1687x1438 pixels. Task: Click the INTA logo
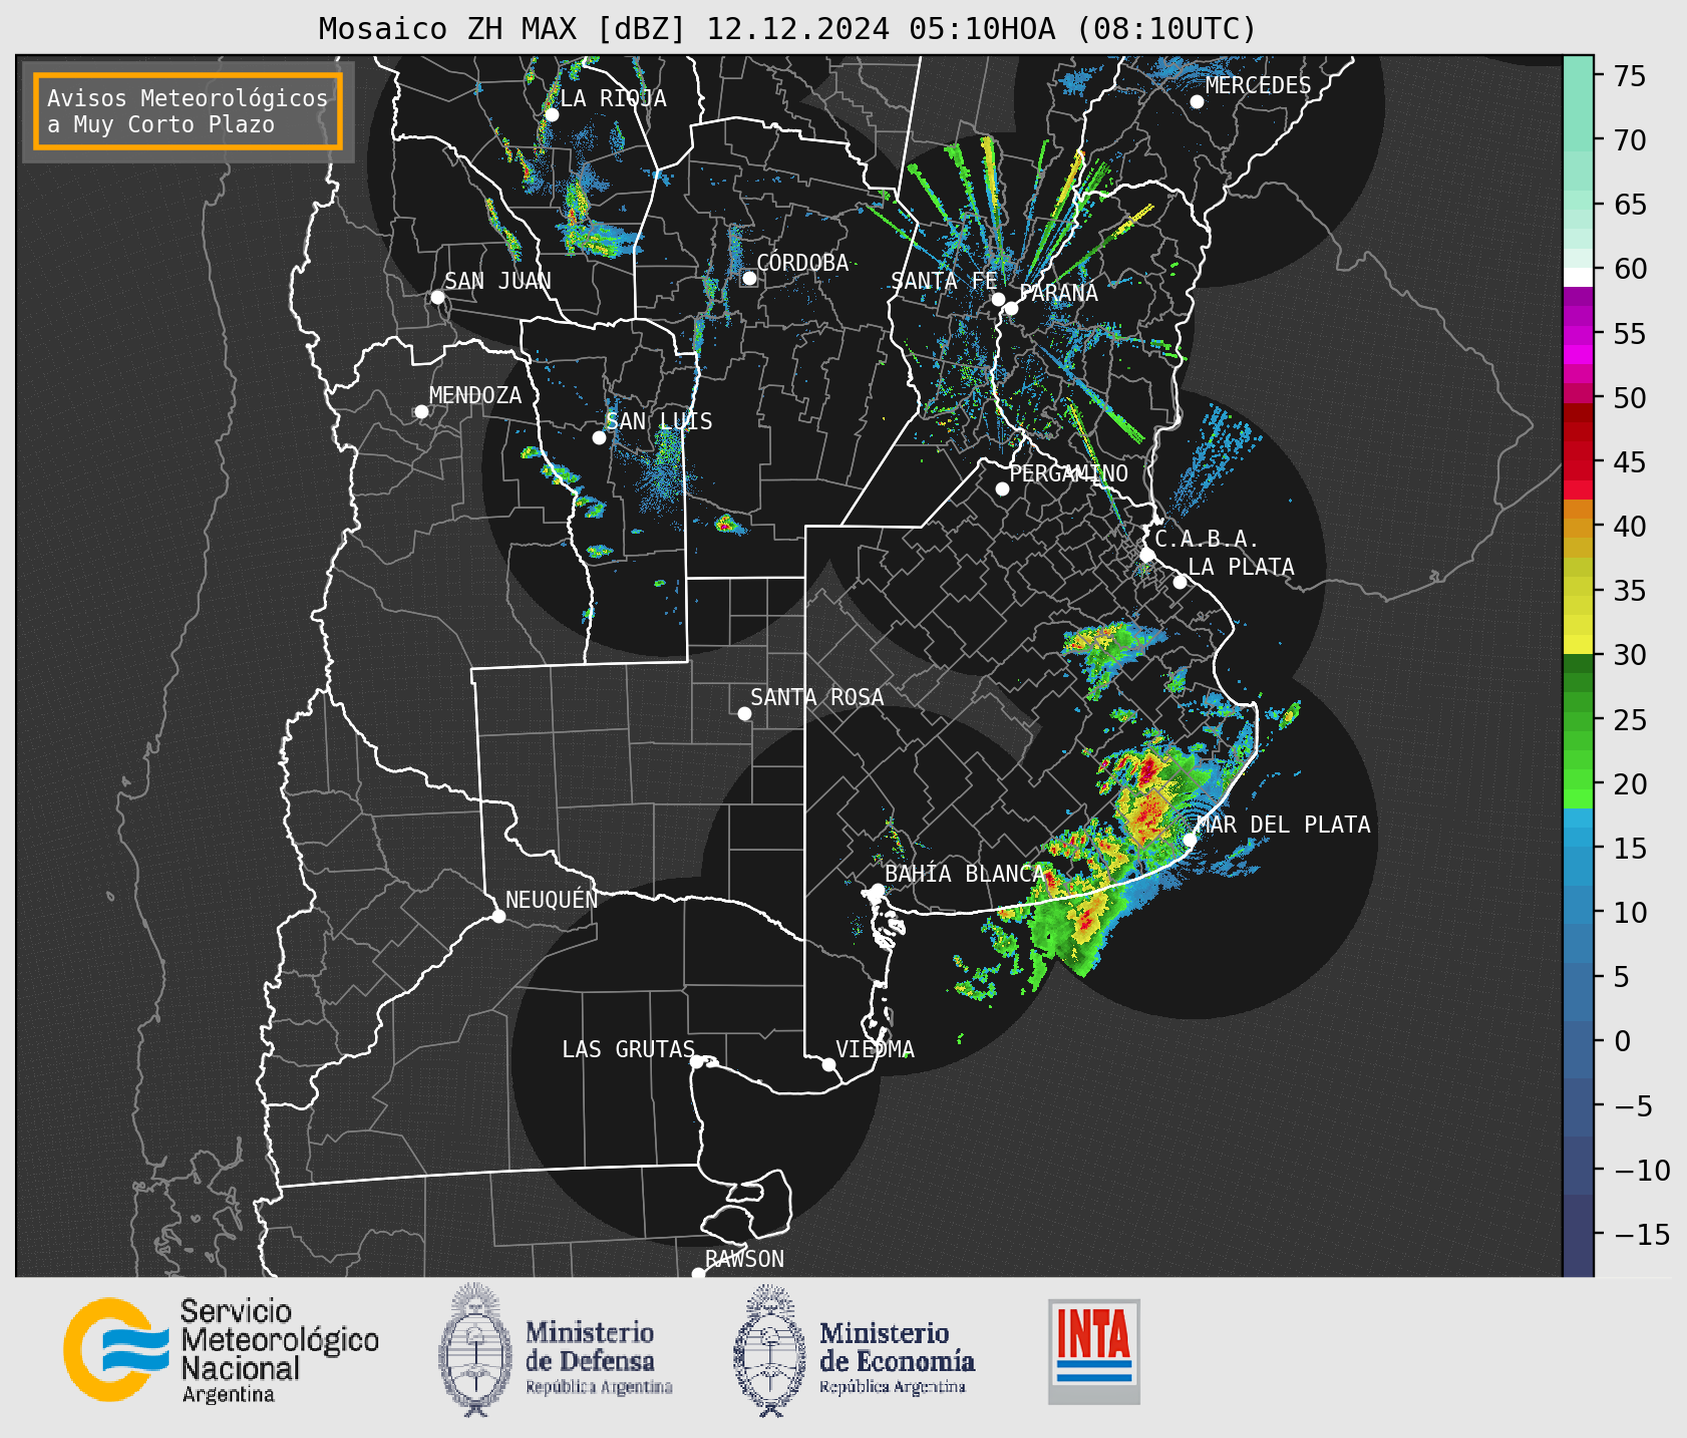click(x=1094, y=1351)
